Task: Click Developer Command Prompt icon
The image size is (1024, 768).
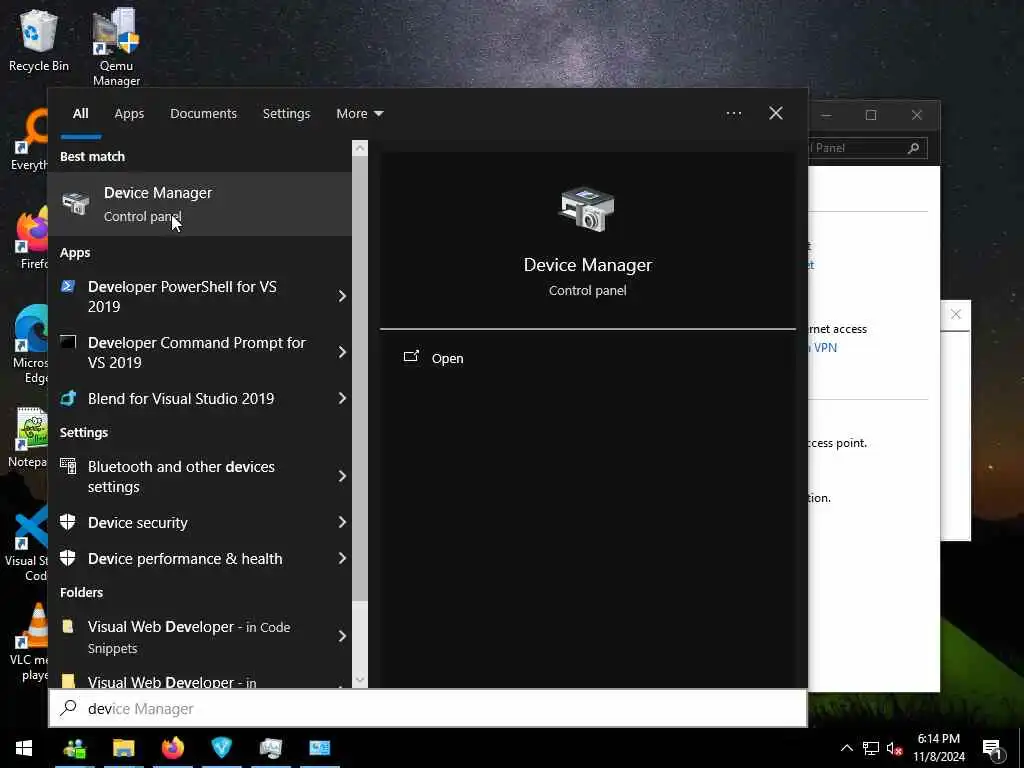Action: tap(68, 342)
